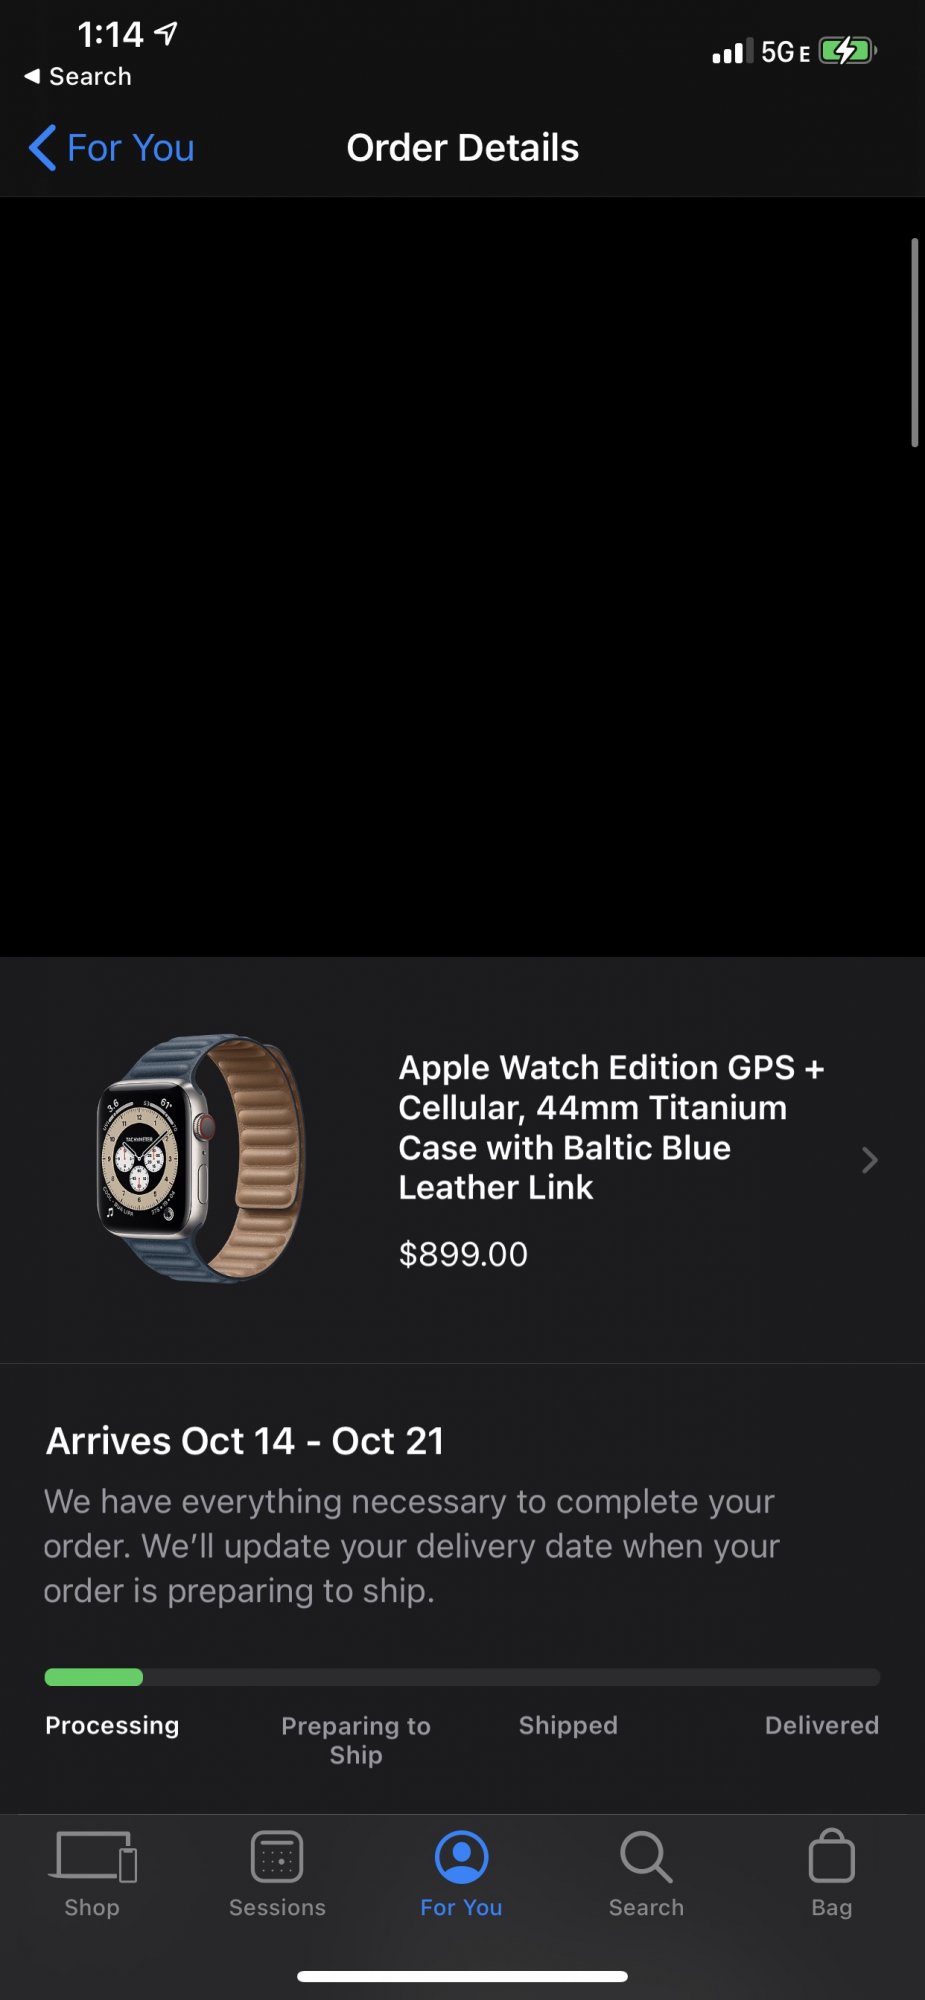Screen dimensions: 925x2000
Task: Tap the Shipped stage label
Action: click(568, 1725)
